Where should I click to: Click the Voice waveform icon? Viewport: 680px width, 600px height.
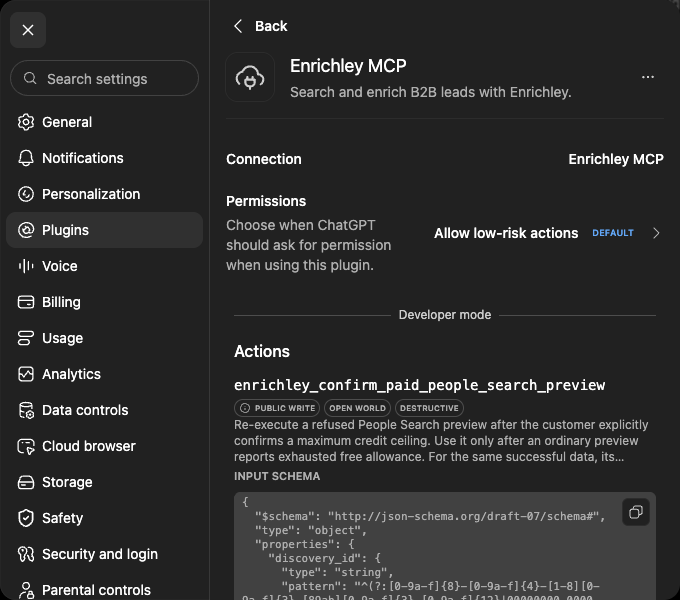[x=26, y=266]
